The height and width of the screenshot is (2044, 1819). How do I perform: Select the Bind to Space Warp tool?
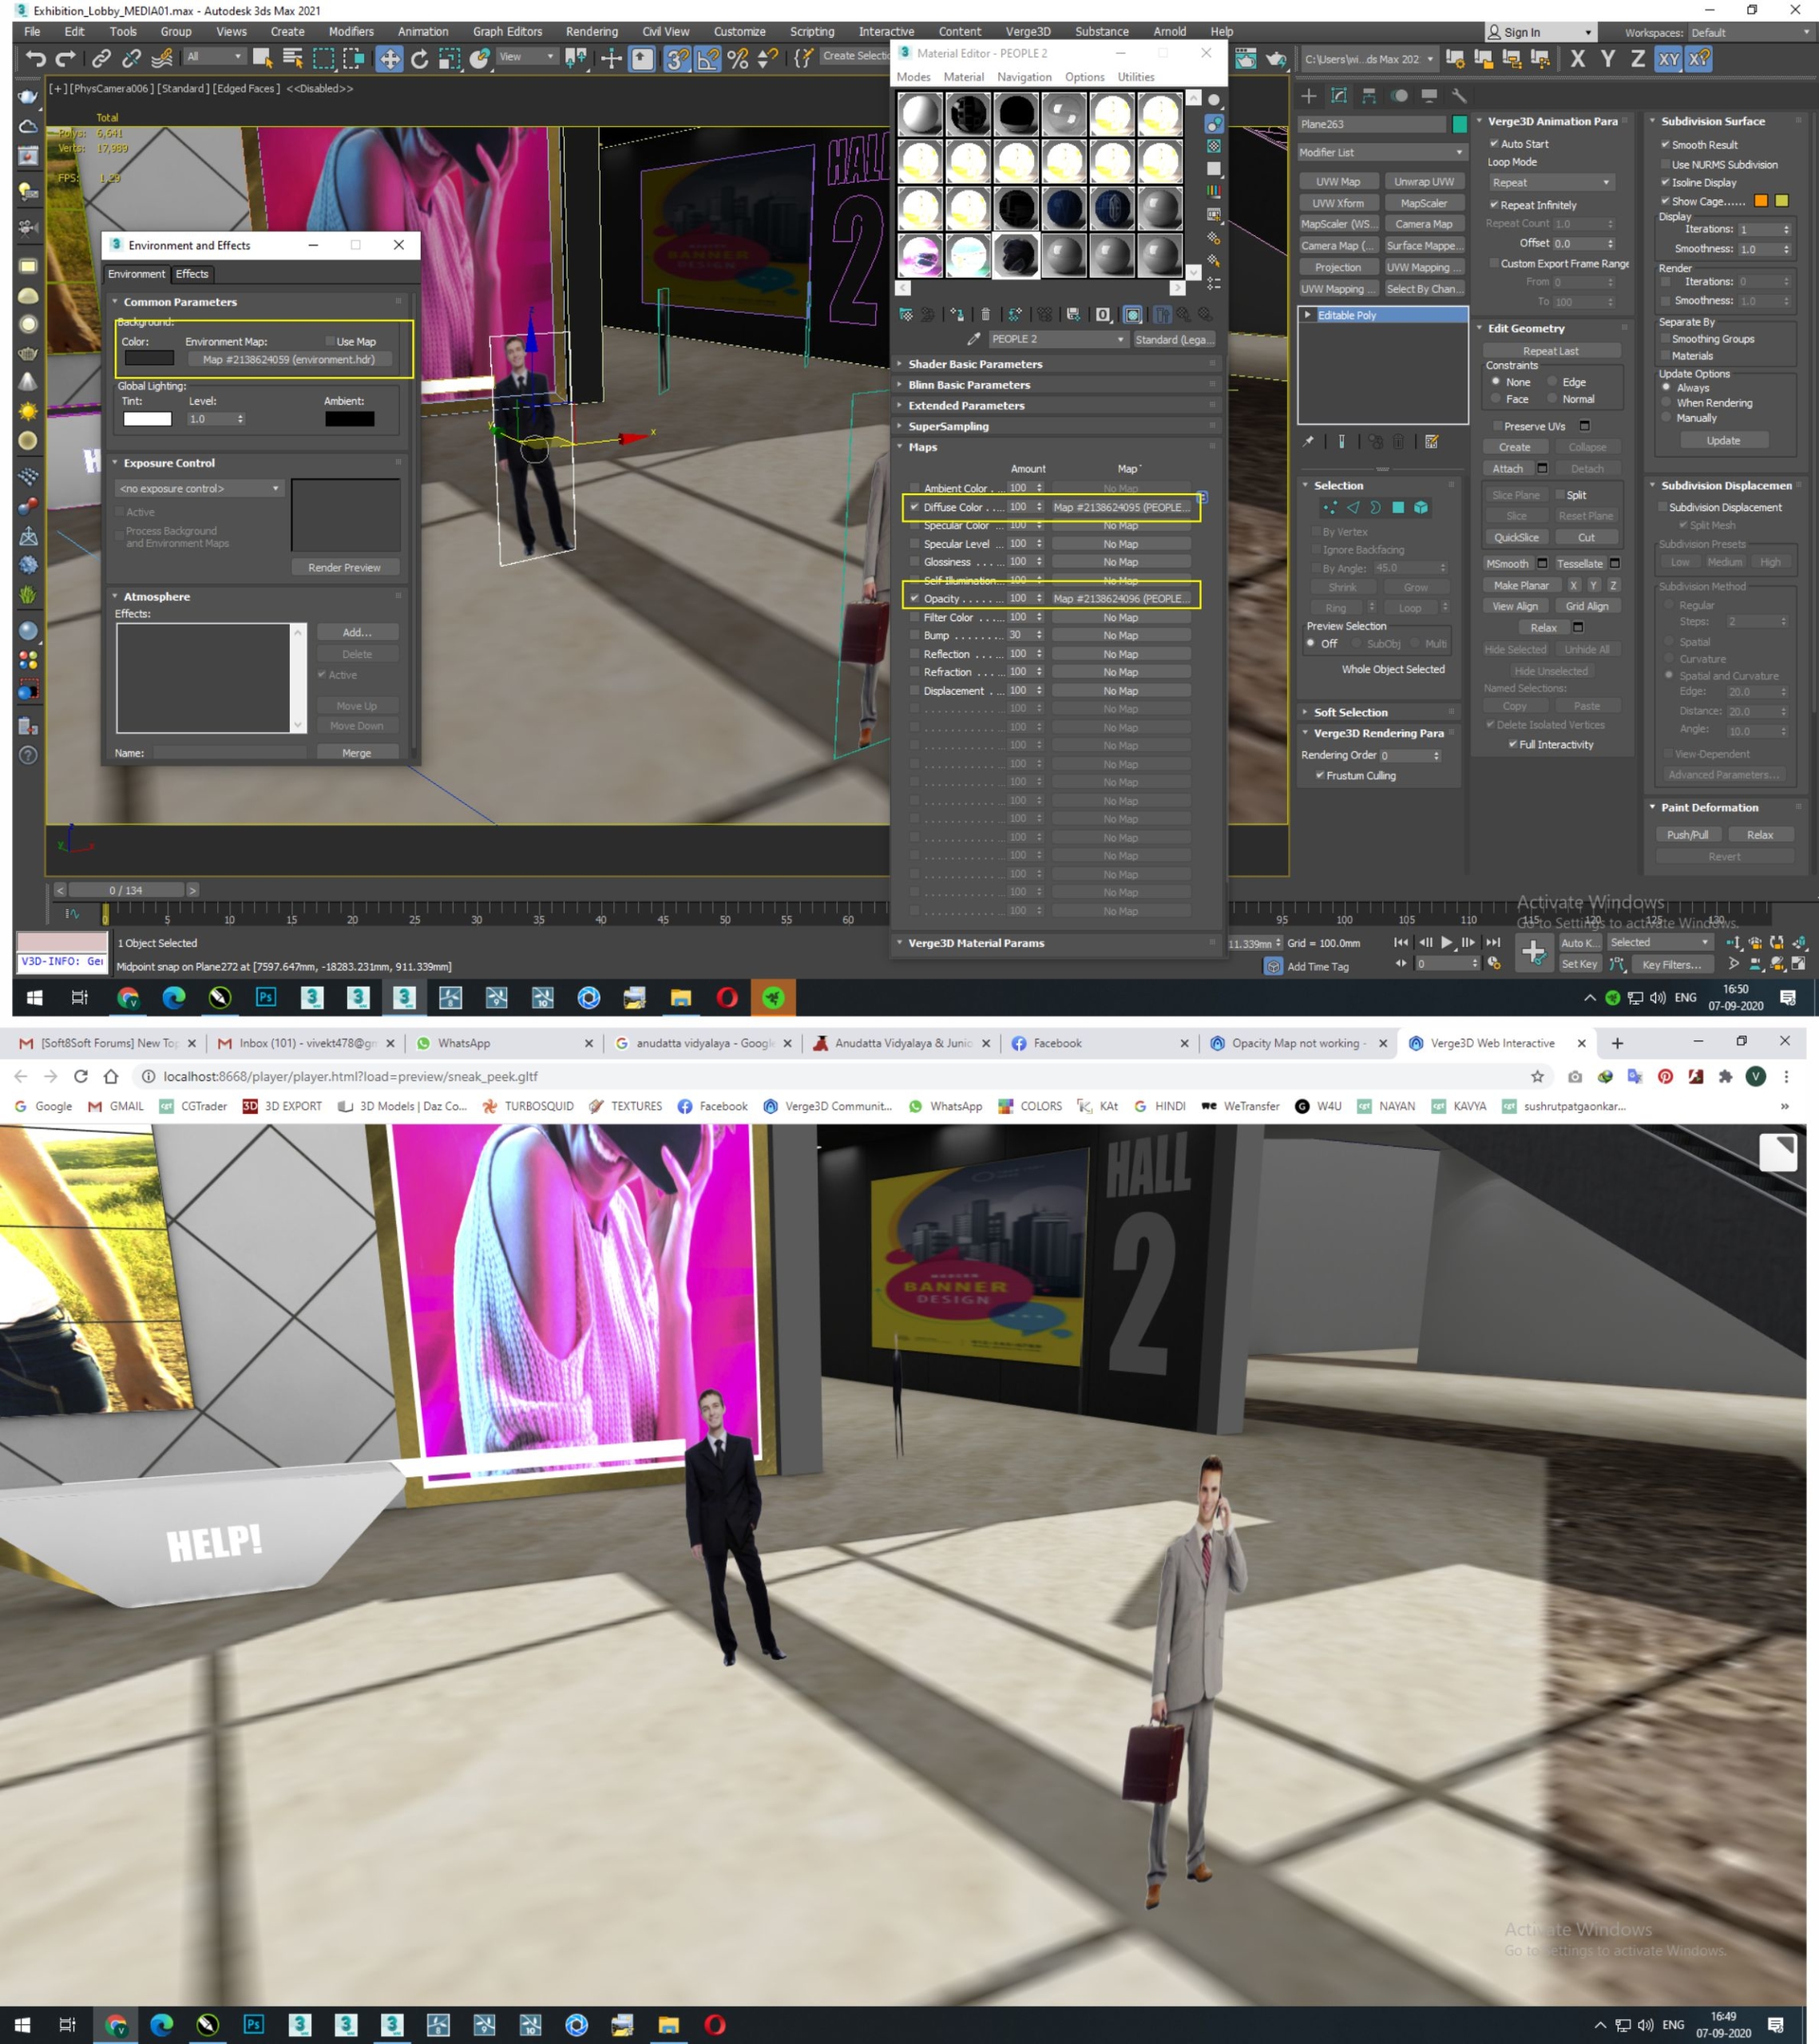(x=161, y=59)
